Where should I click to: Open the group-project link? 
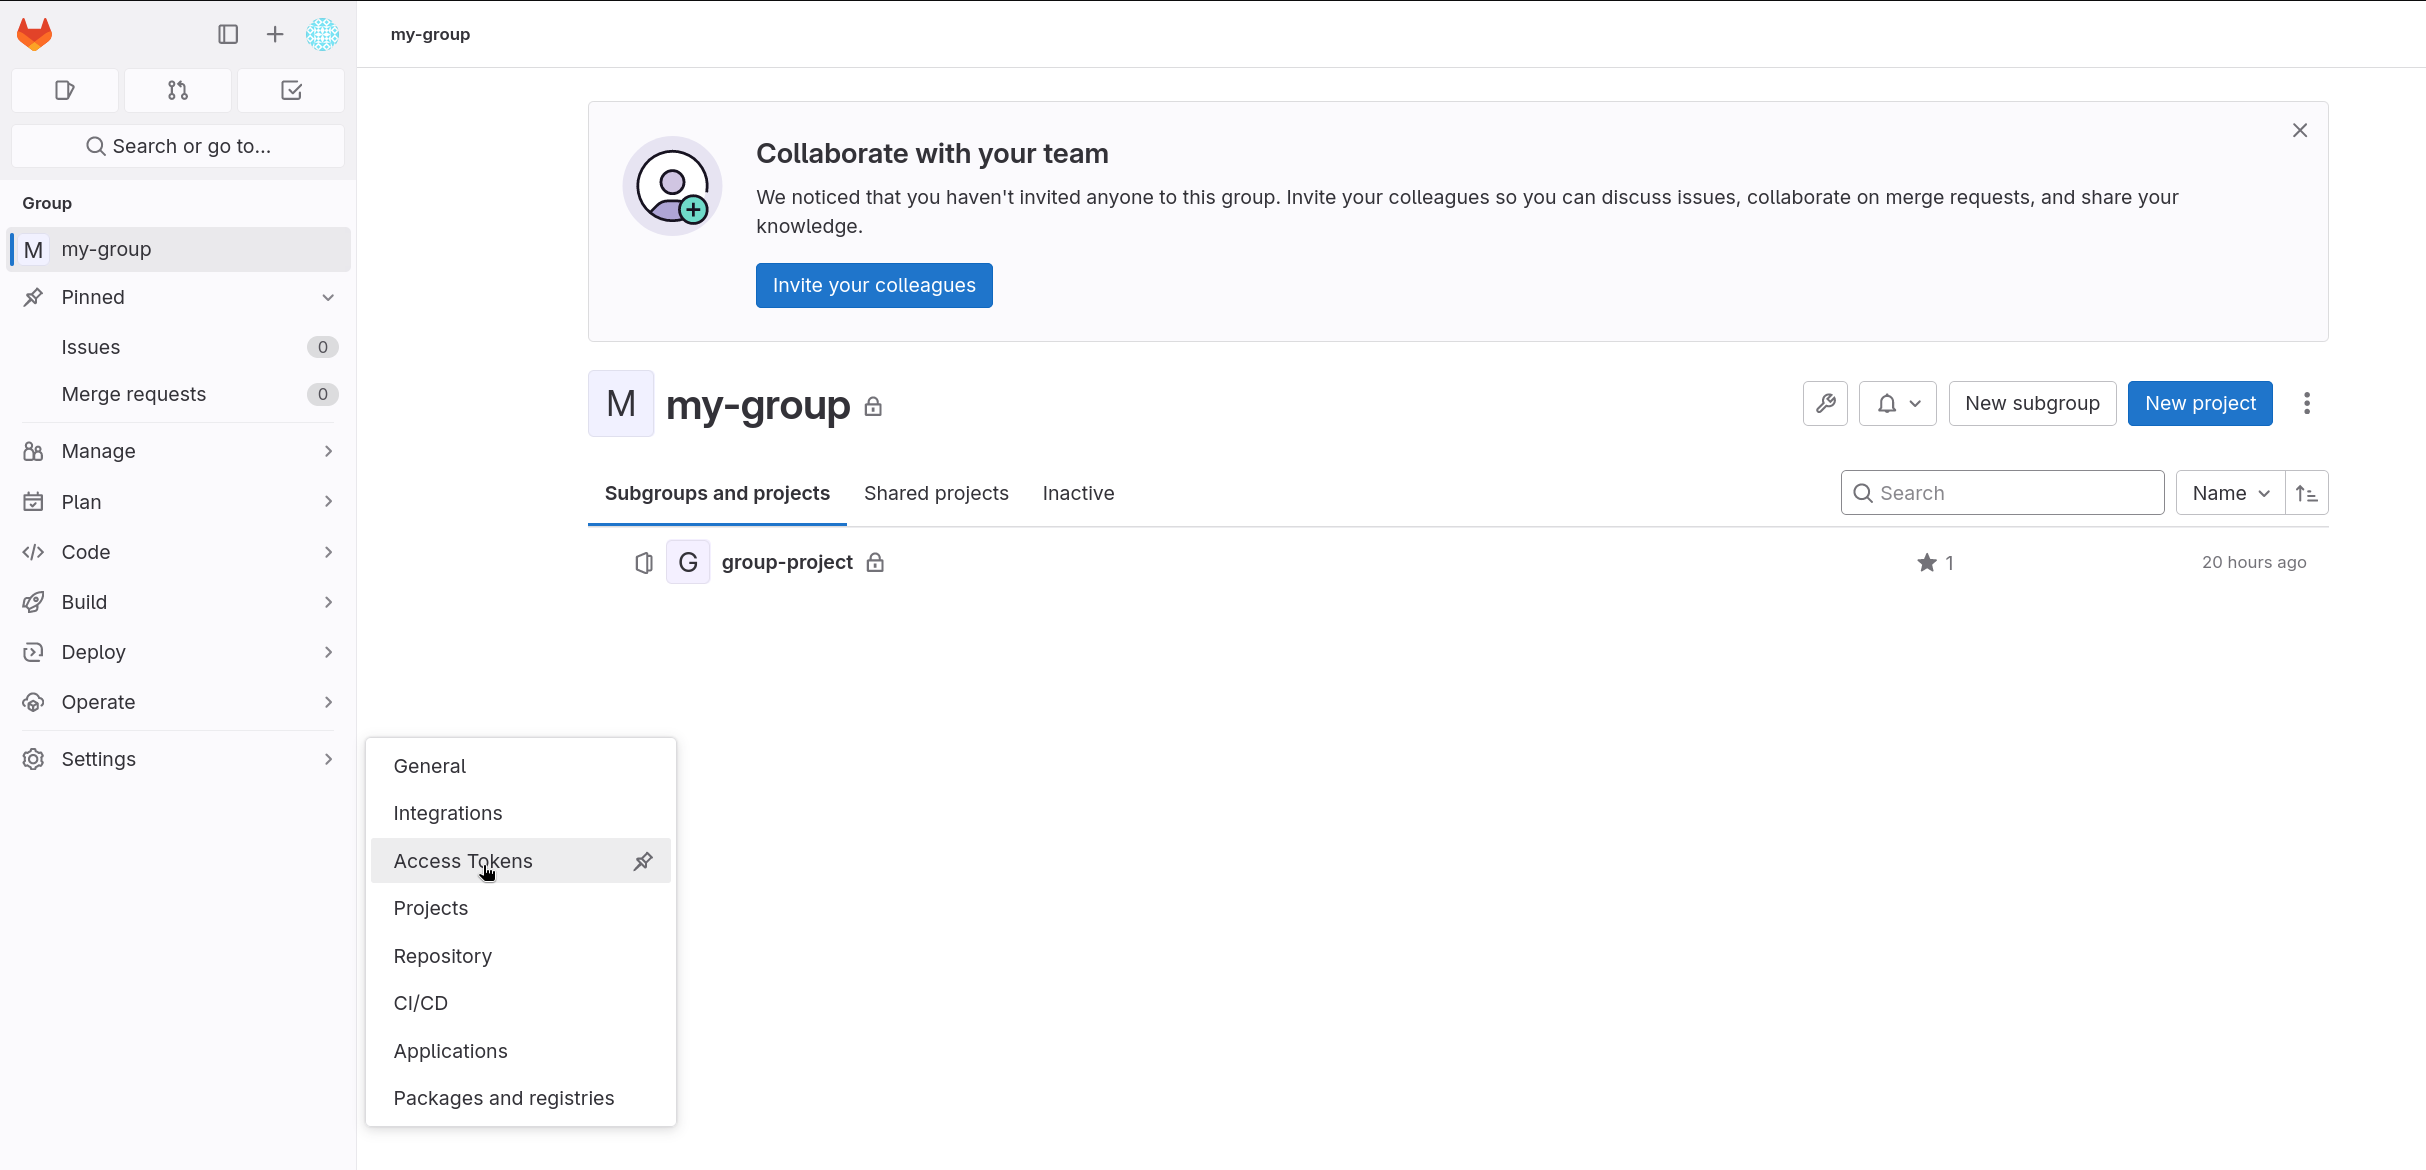click(x=786, y=562)
